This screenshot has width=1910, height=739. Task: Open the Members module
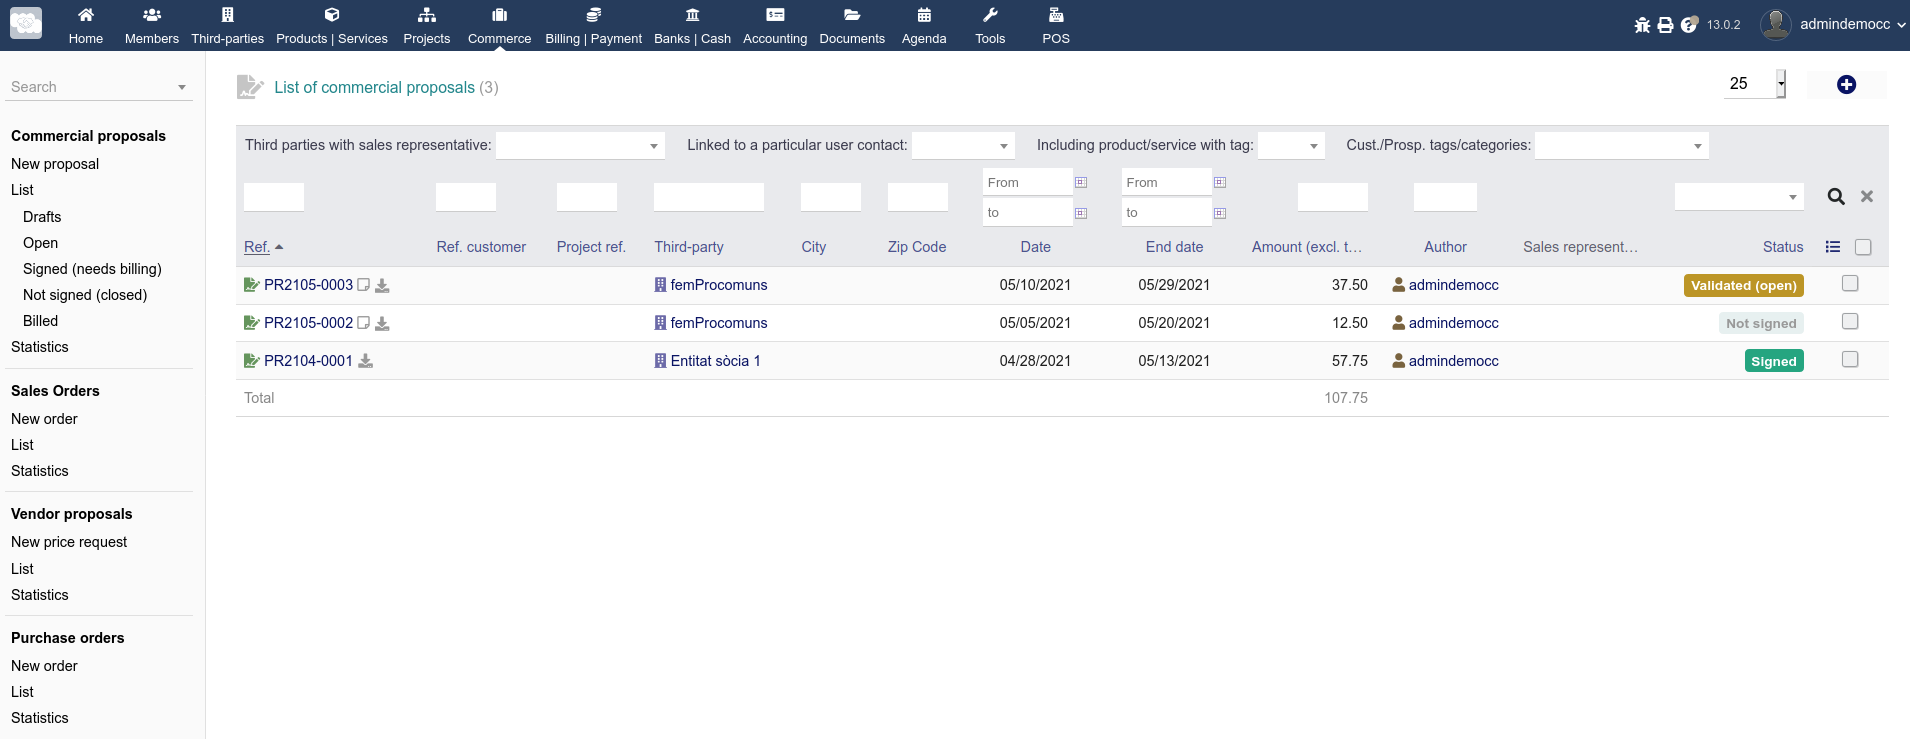point(152,26)
